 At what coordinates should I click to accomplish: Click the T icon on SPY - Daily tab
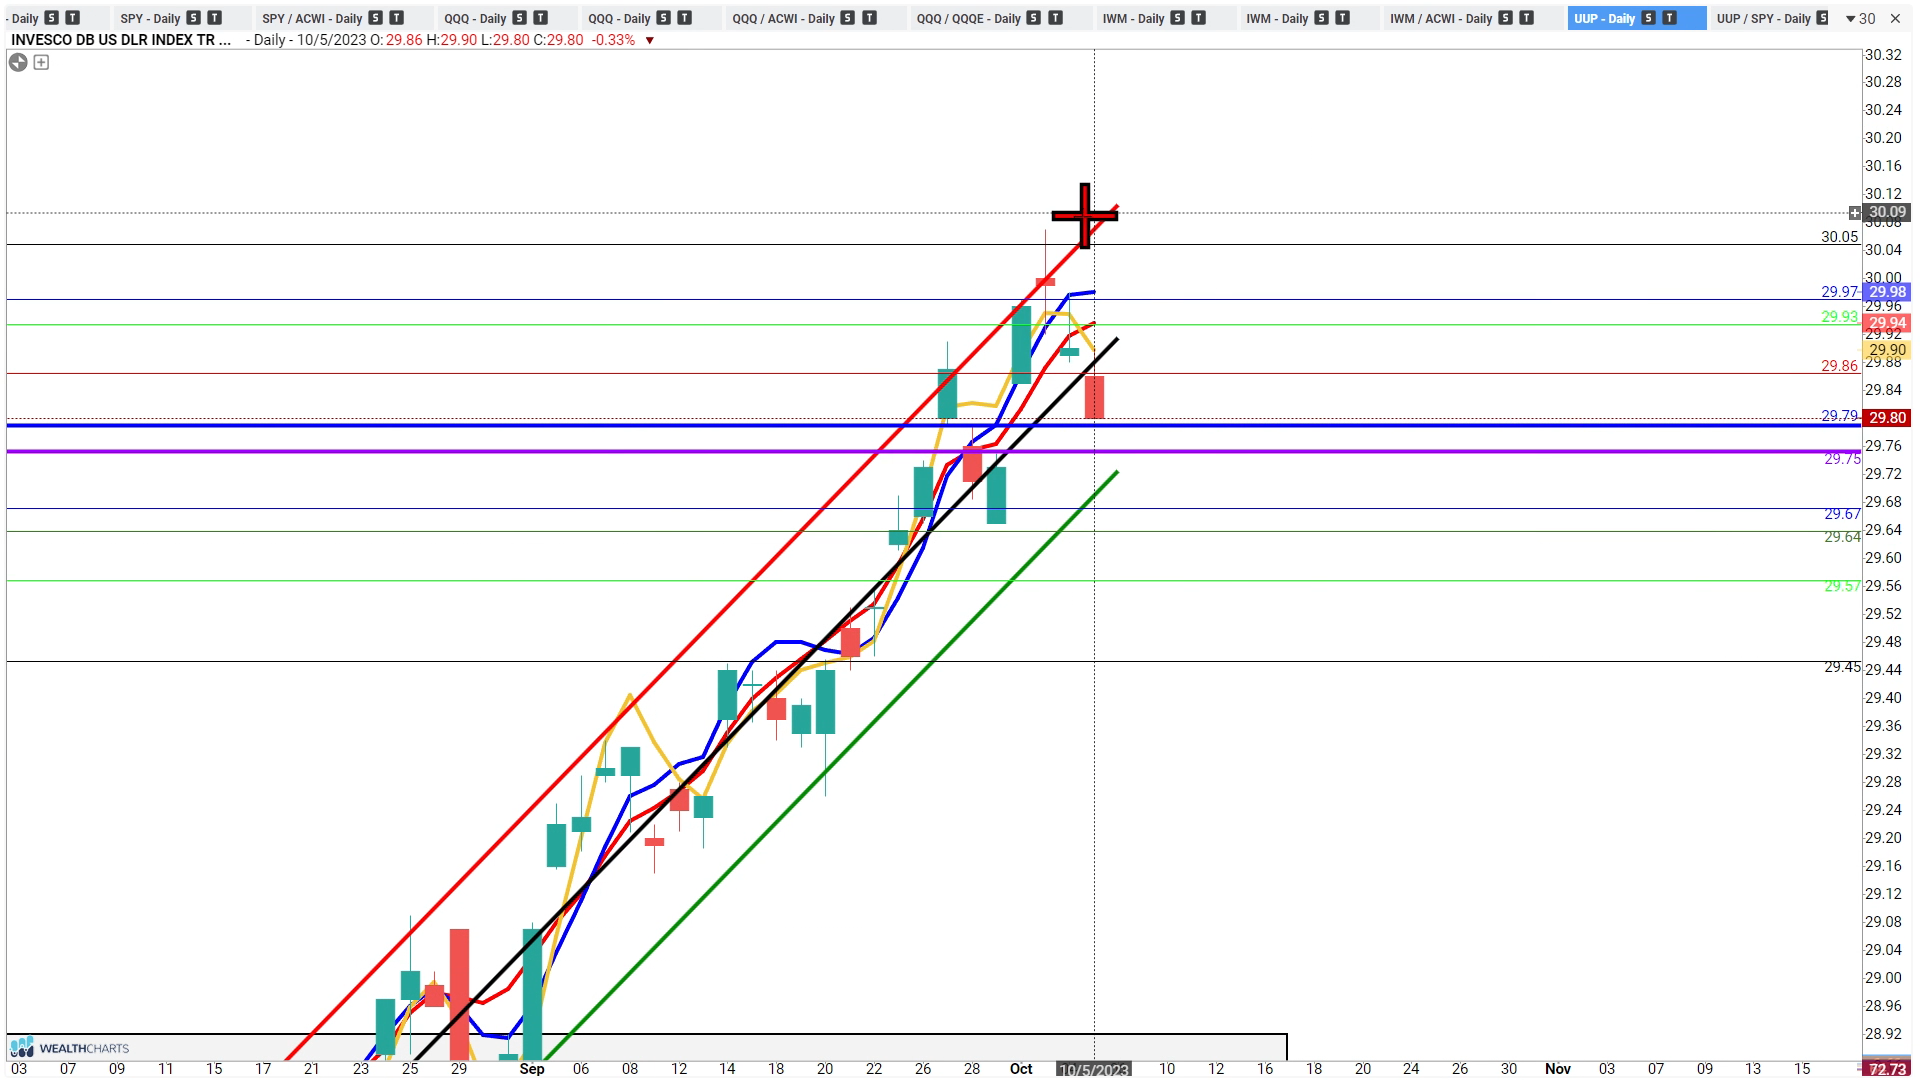214,18
